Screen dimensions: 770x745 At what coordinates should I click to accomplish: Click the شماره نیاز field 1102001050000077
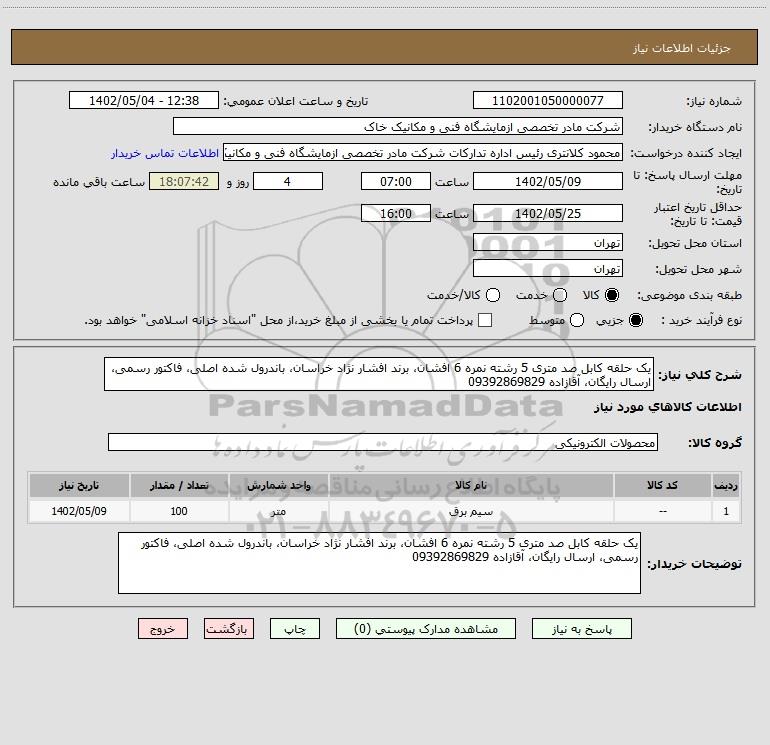tap(548, 101)
